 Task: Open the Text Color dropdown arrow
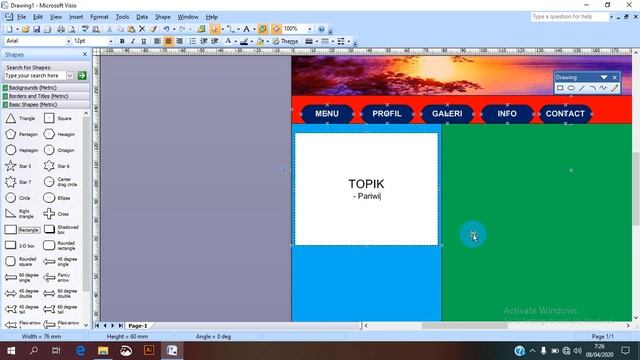[236, 41]
